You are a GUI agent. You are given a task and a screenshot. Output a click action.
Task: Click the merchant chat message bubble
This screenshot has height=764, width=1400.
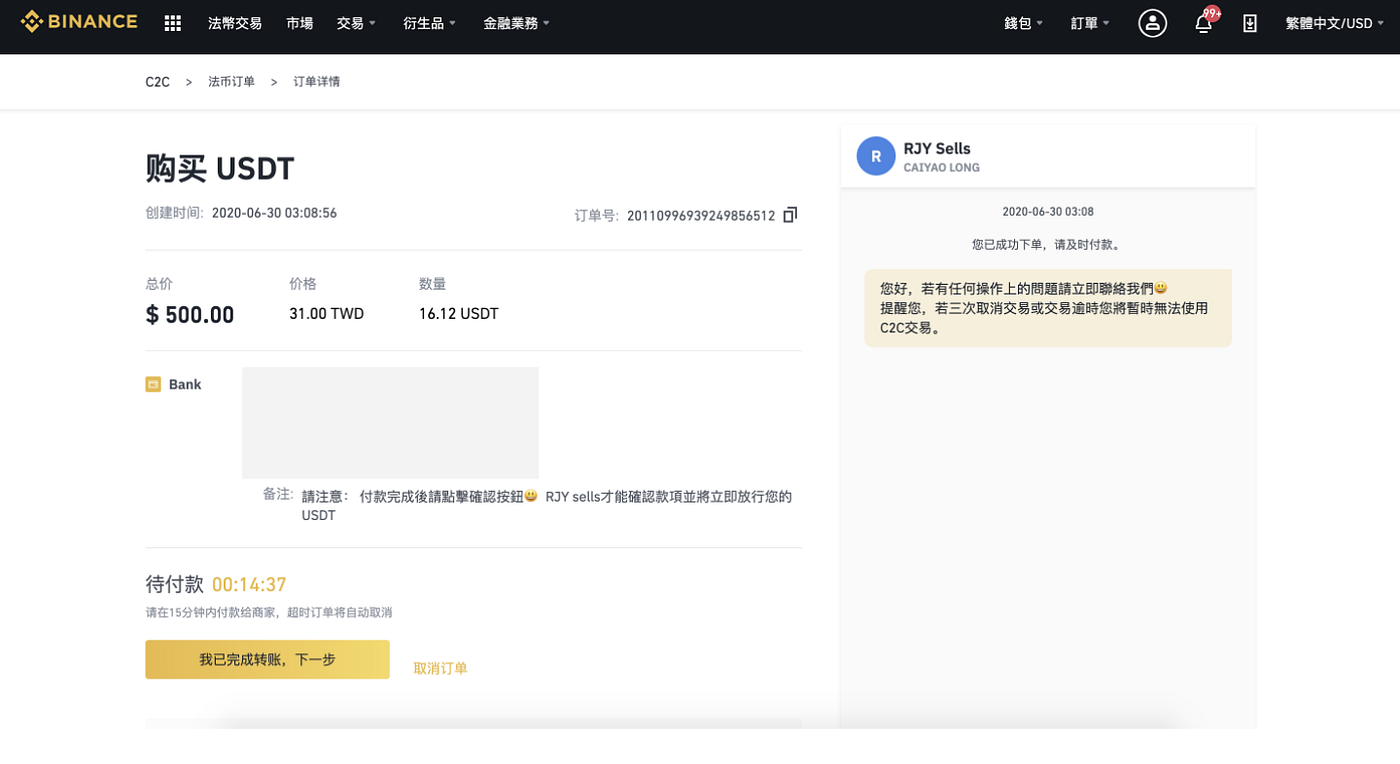click(x=1048, y=308)
